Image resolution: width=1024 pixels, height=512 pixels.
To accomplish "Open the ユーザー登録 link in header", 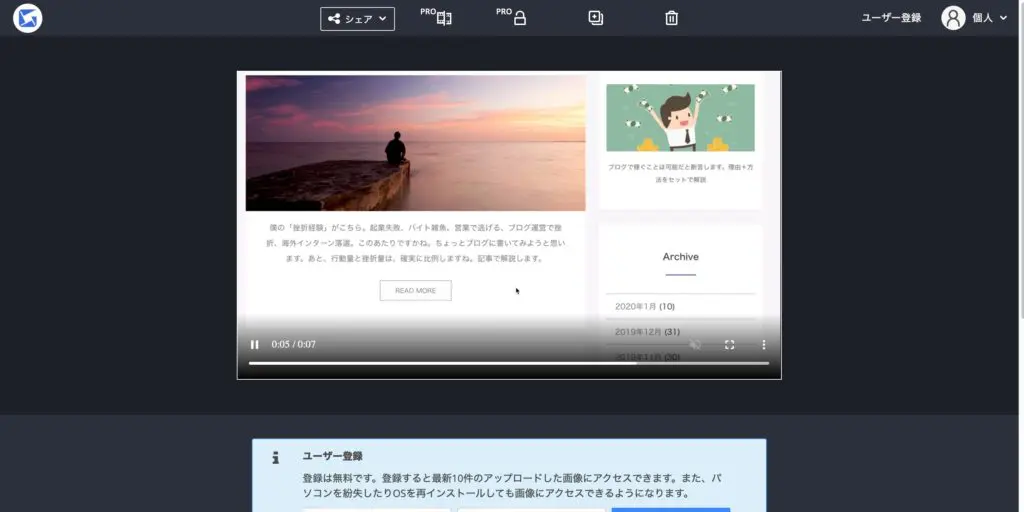I will pyautogui.click(x=891, y=18).
